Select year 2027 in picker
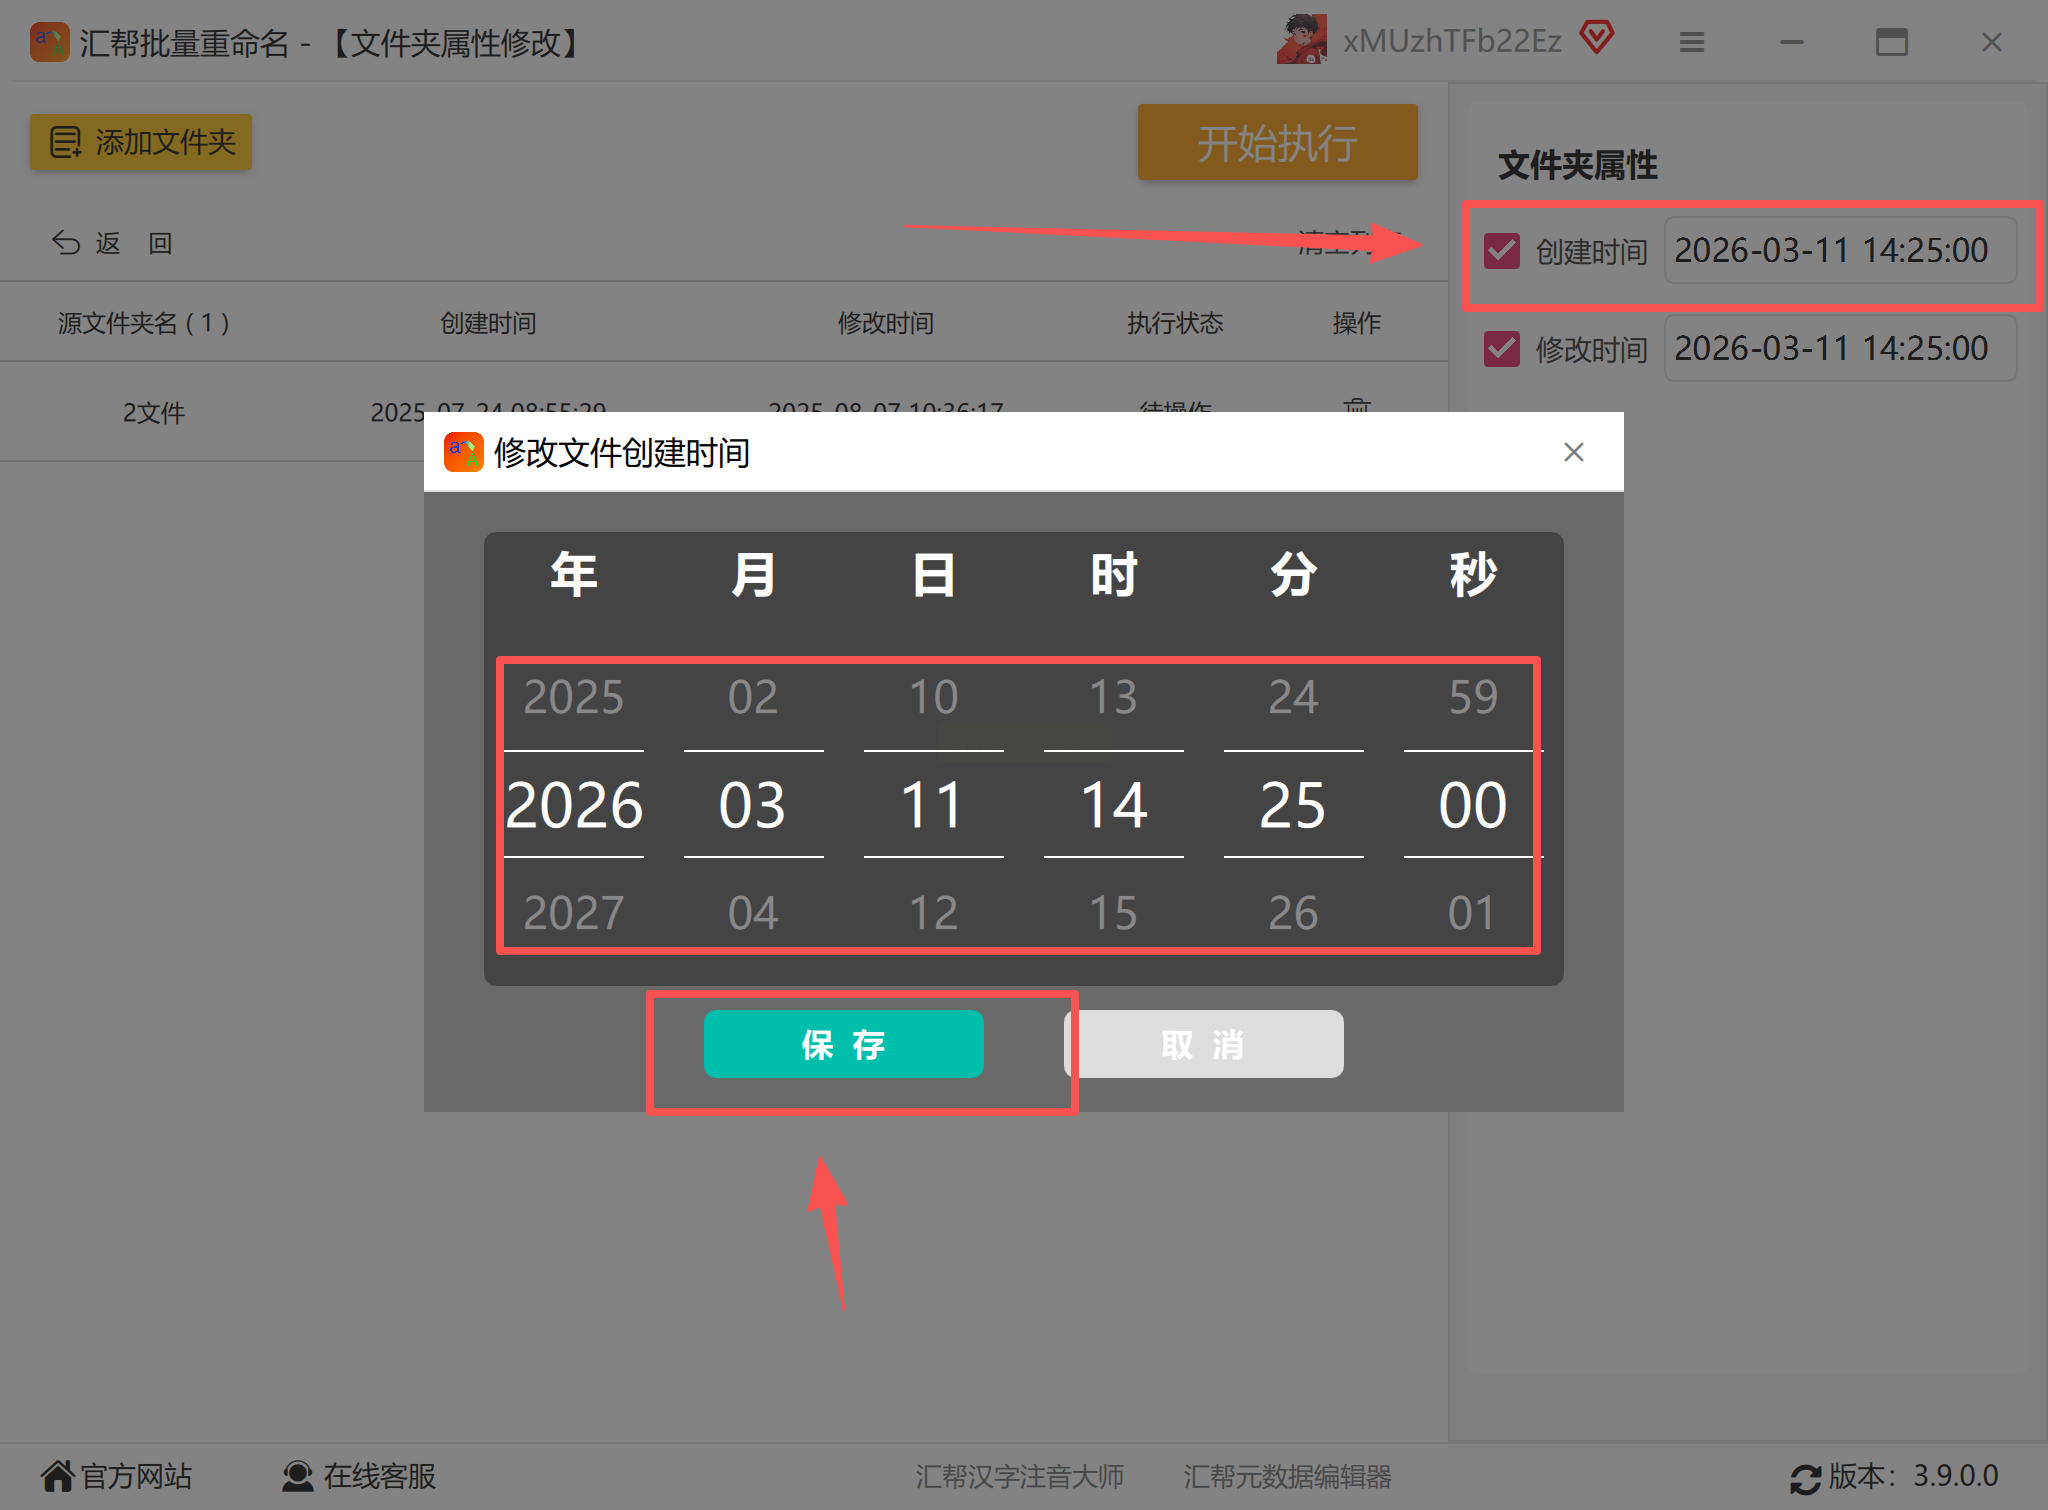The image size is (2048, 1510). click(x=573, y=912)
